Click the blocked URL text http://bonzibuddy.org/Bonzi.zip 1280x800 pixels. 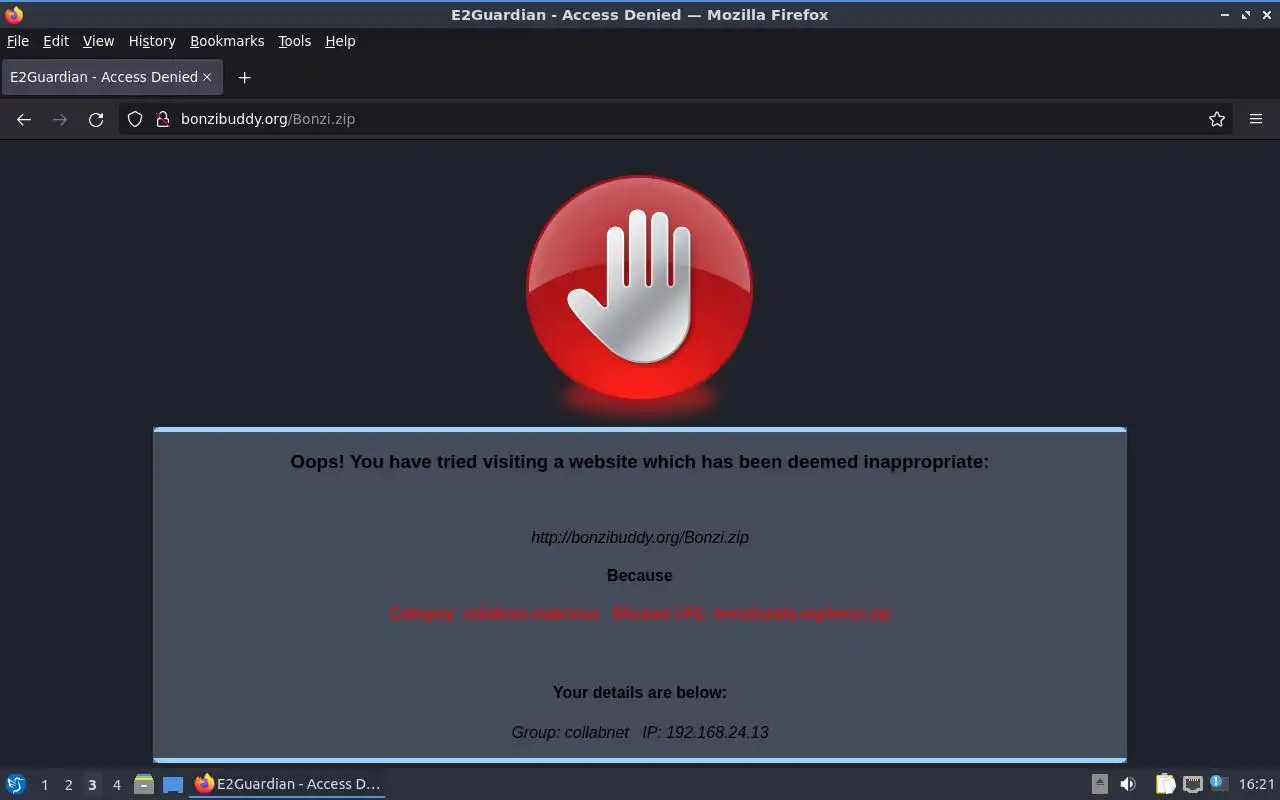tap(640, 537)
